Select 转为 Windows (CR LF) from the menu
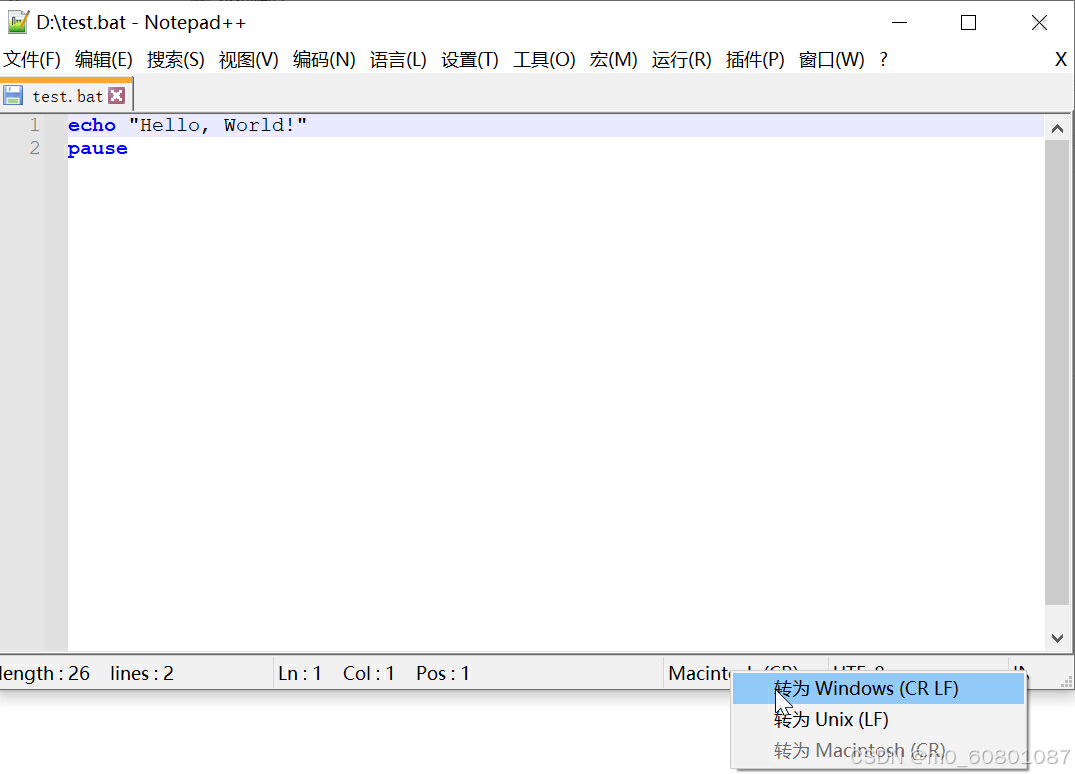Image resolution: width=1075 pixels, height=774 pixels. click(x=868, y=688)
